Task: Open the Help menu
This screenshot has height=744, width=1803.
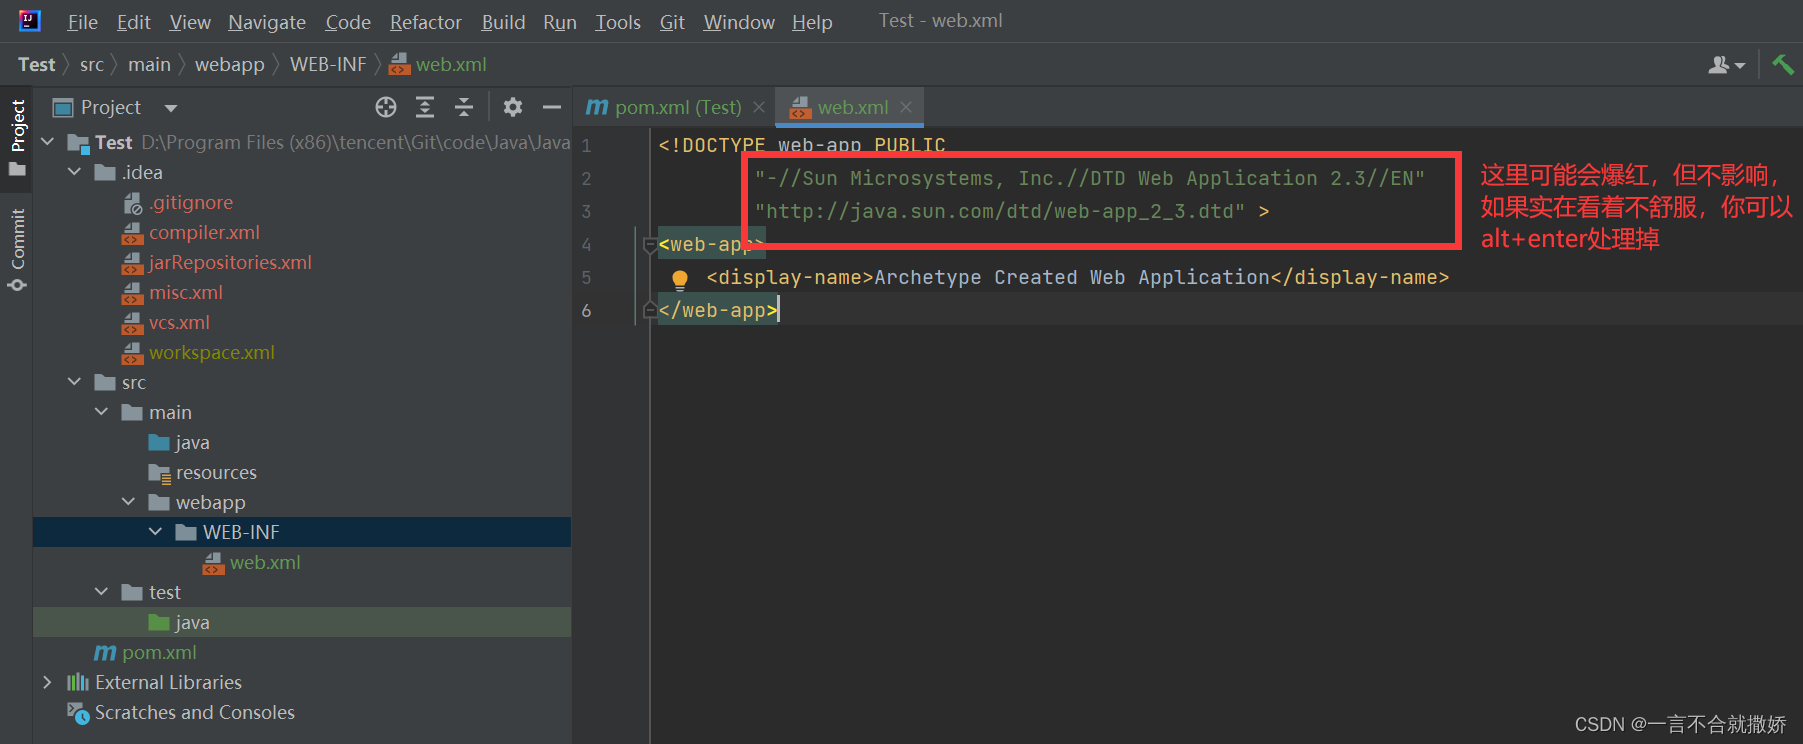Action: point(812,22)
